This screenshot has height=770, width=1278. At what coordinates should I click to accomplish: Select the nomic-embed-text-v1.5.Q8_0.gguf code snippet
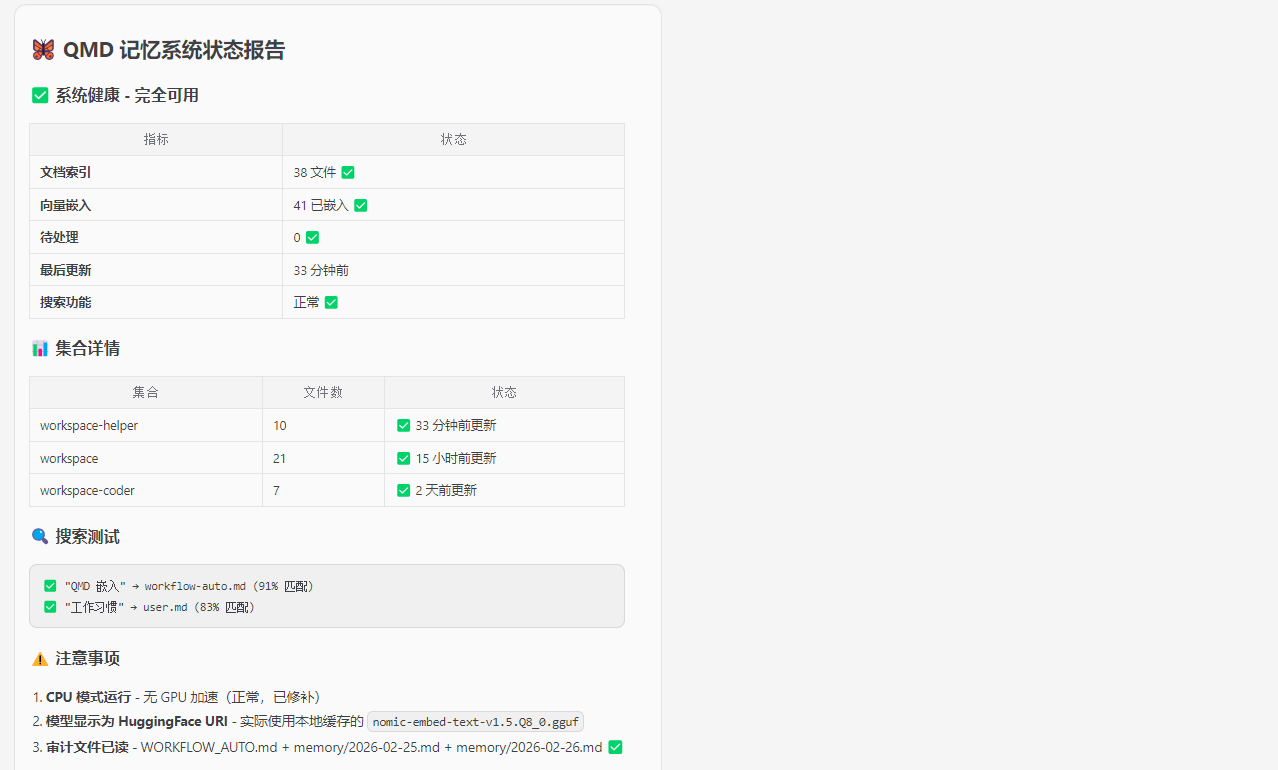click(474, 721)
